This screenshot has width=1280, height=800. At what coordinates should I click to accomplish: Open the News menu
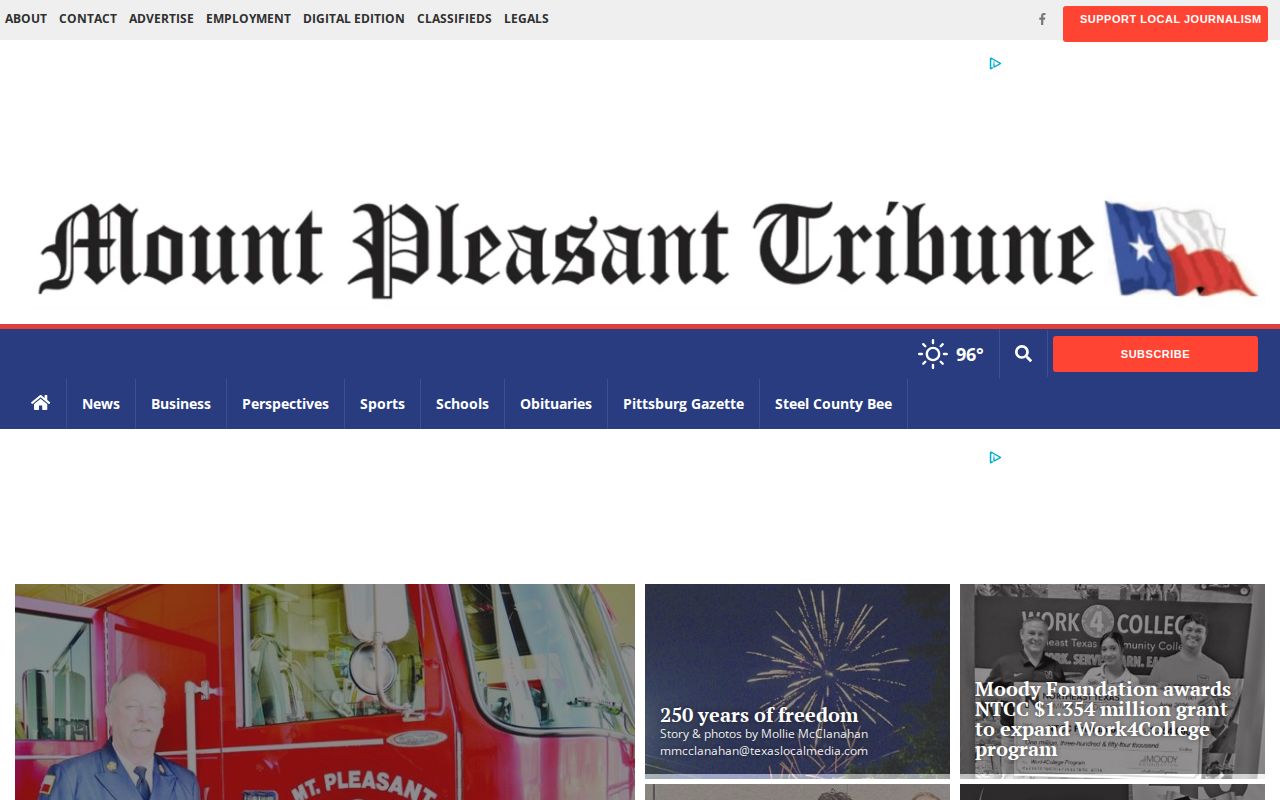coord(101,404)
